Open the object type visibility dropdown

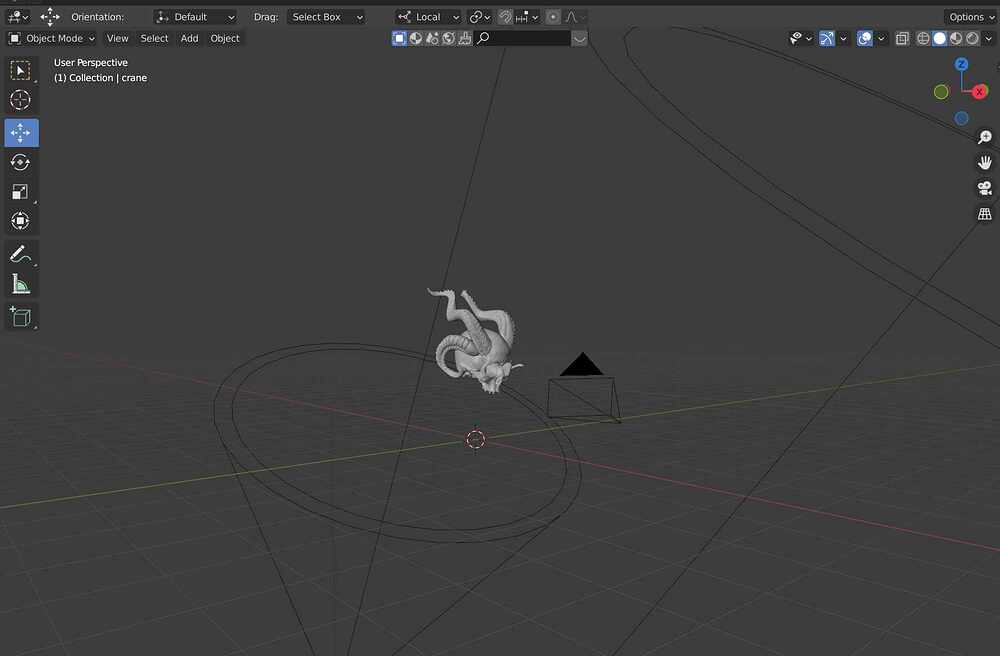coord(800,38)
